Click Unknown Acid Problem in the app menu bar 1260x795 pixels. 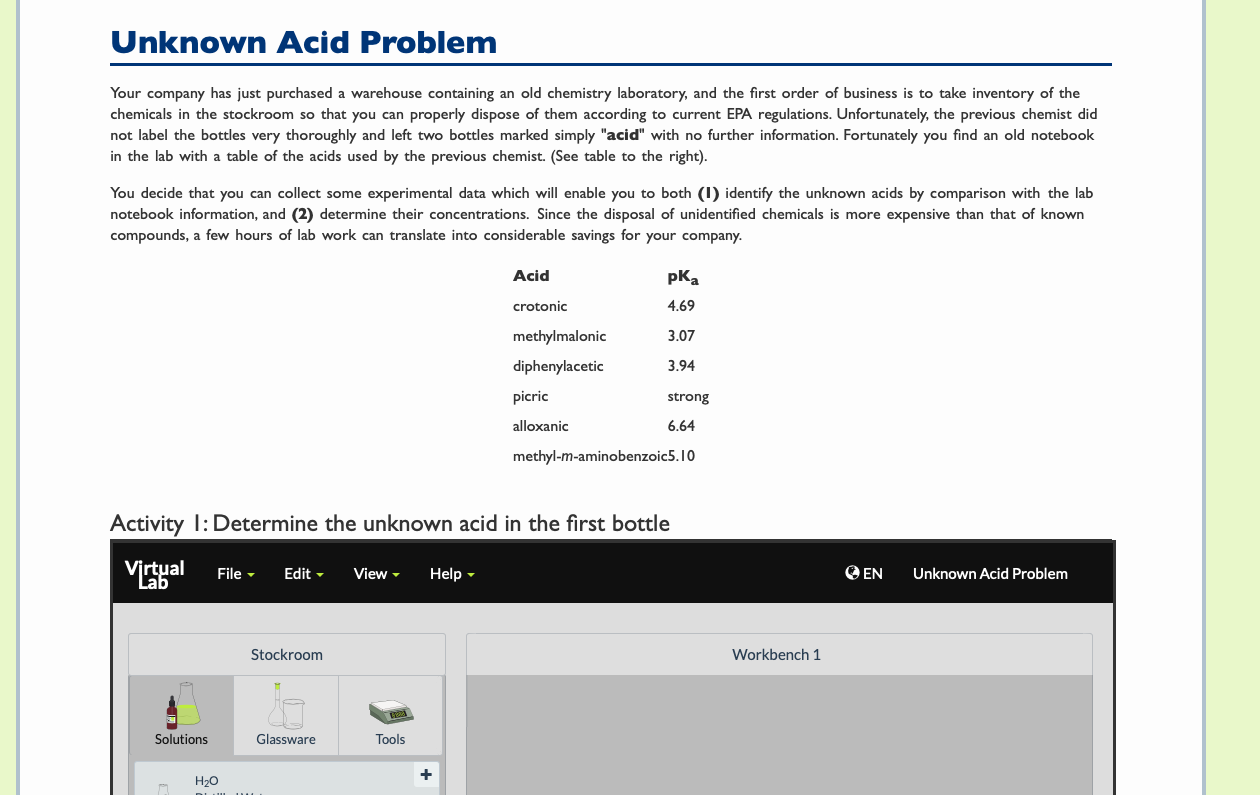(x=990, y=573)
